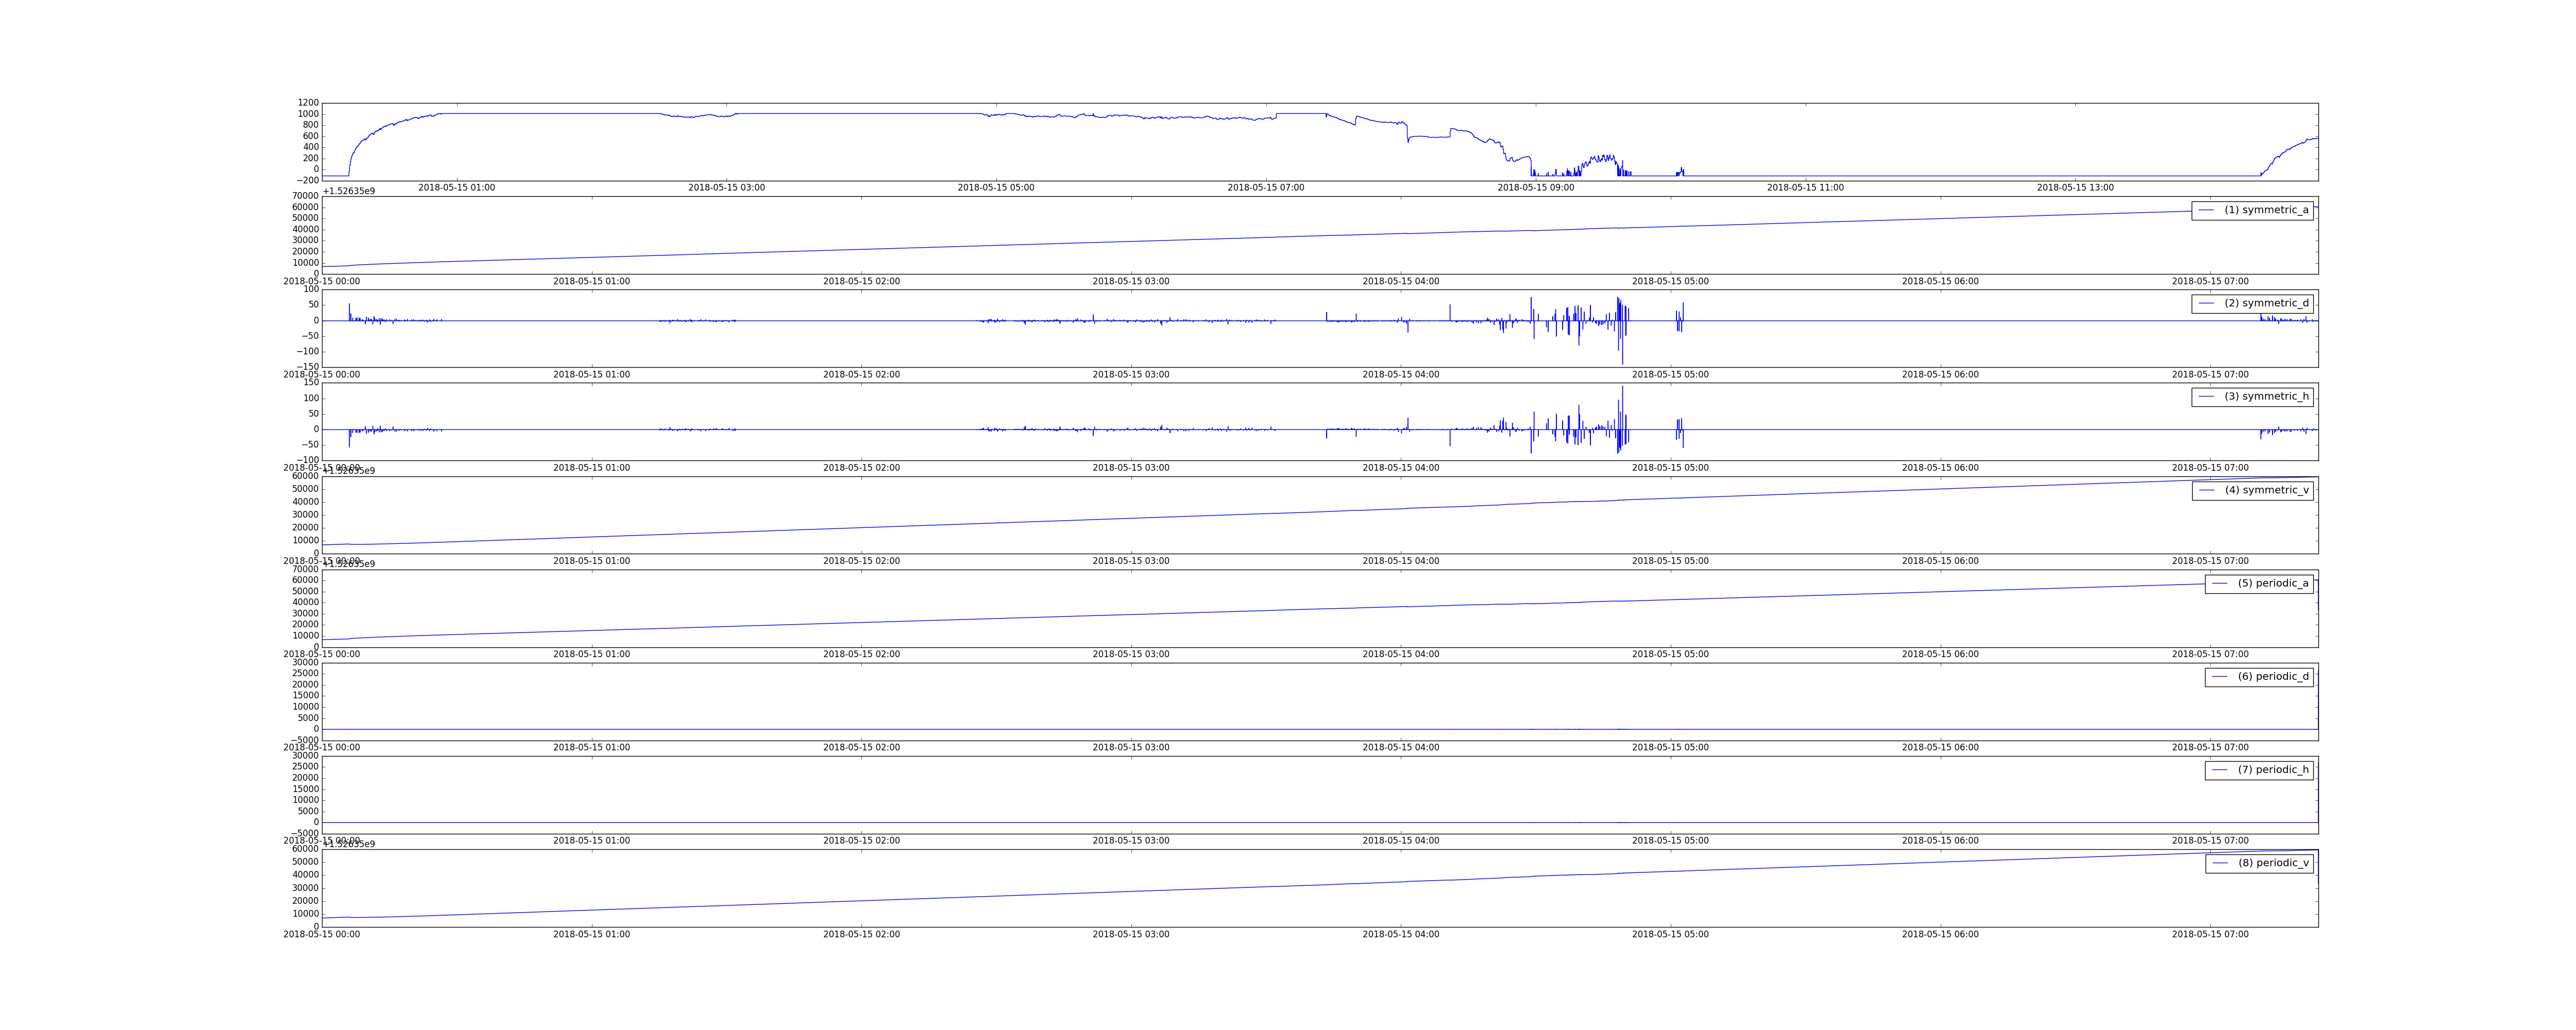Click the "-5000" y-axis value of periodic_h plot
Screen dimensions: 2576x1030
(303, 833)
